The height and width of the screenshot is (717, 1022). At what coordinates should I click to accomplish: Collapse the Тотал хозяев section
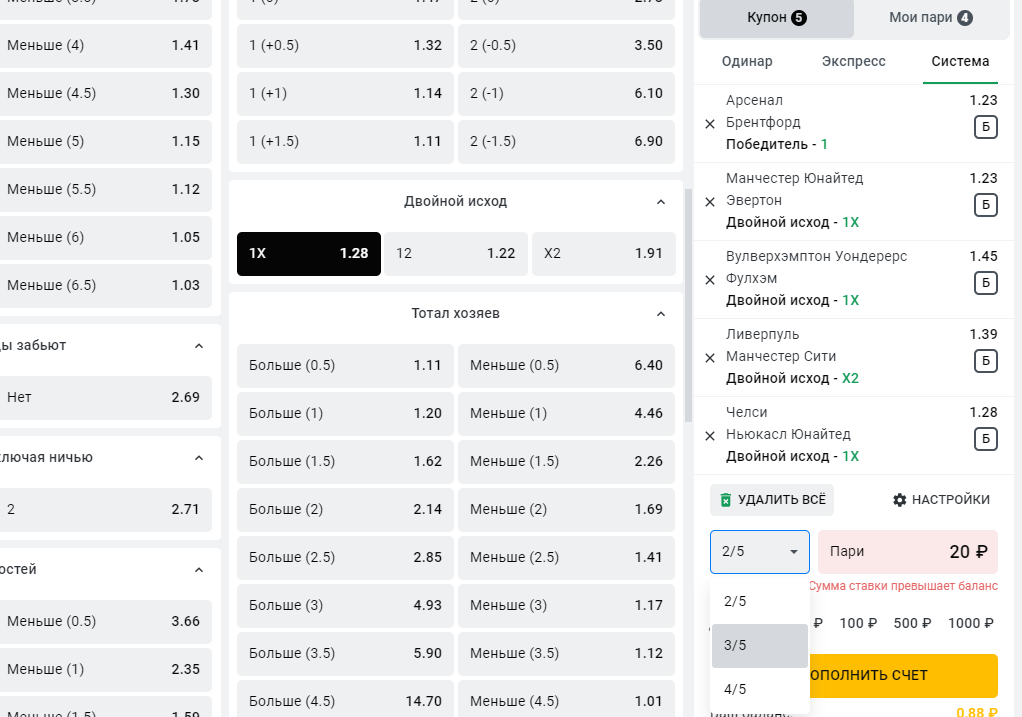pyautogui.click(x=661, y=314)
